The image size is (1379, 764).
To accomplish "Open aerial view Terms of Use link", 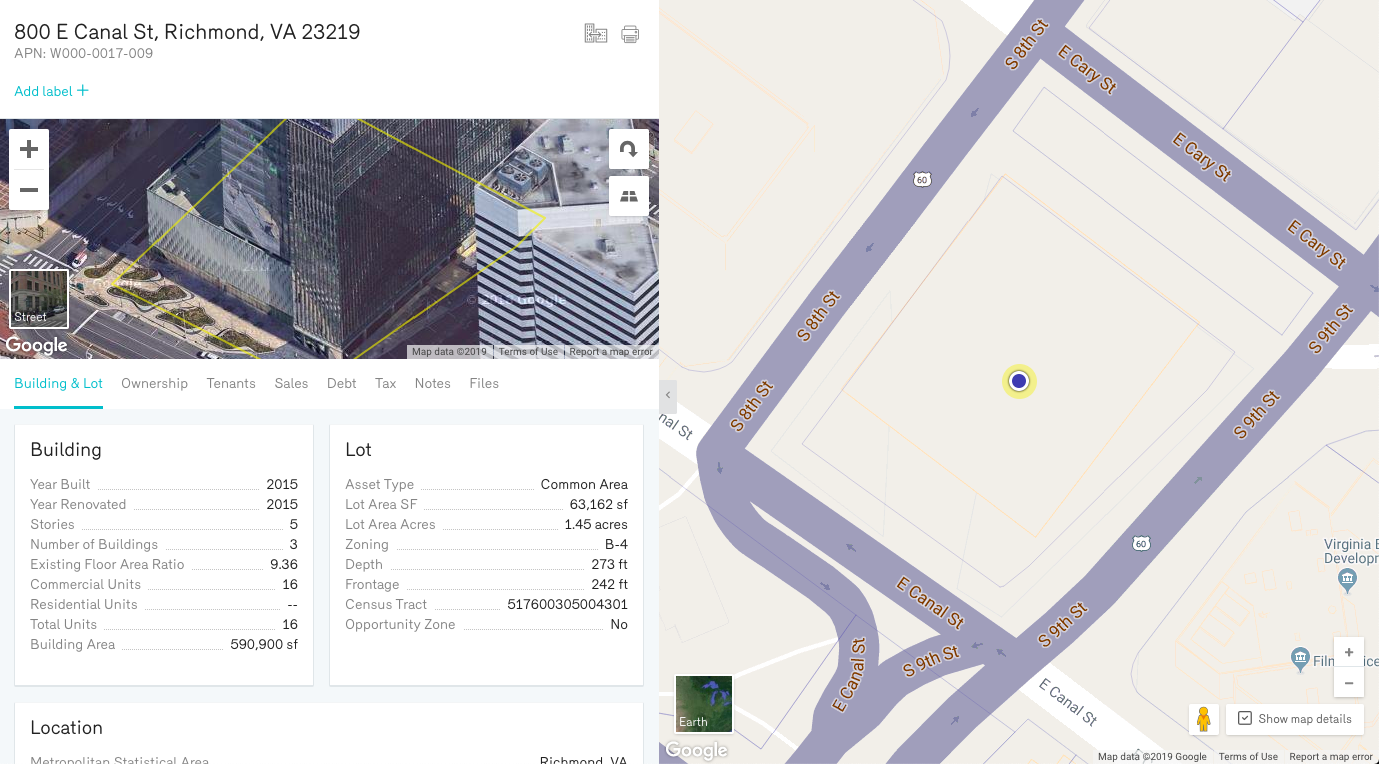I will point(528,352).
